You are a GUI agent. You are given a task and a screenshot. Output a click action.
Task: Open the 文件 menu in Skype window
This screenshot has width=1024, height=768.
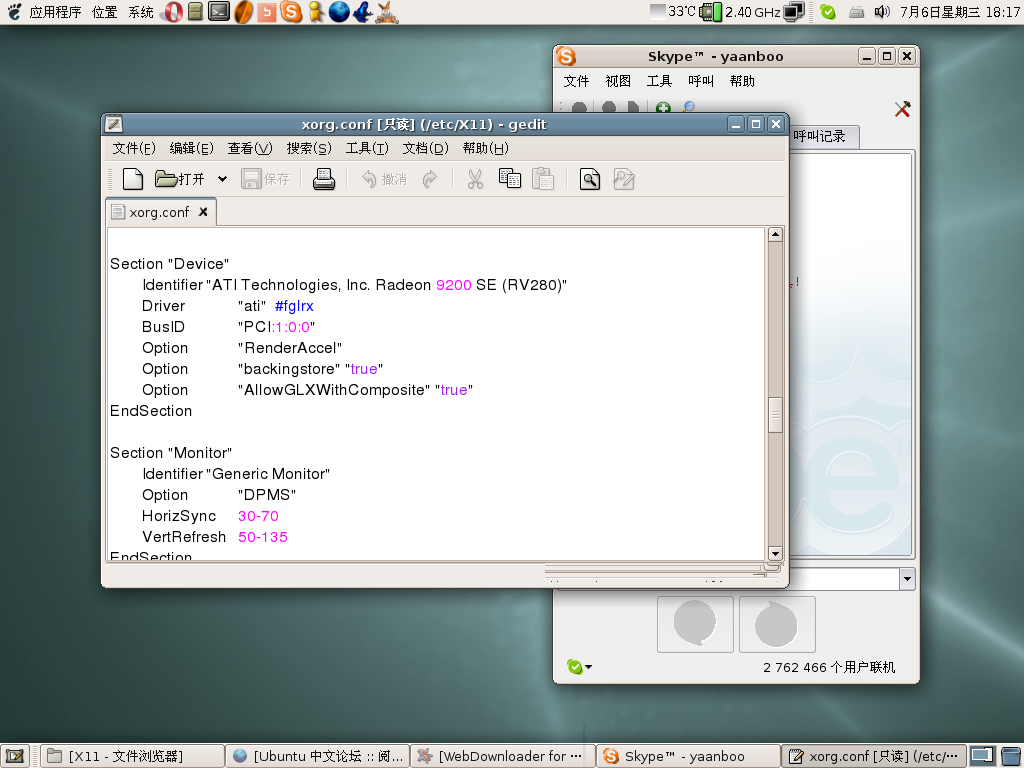click(x=576, y=81)
